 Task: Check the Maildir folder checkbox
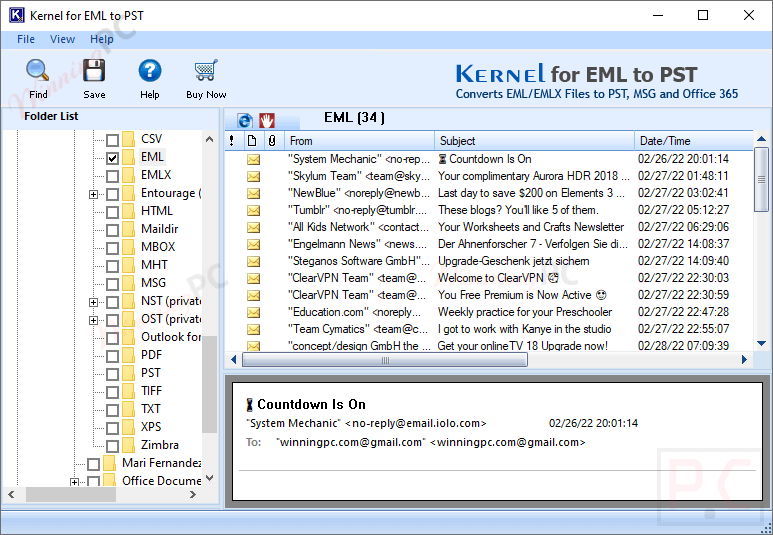point(112,230)
